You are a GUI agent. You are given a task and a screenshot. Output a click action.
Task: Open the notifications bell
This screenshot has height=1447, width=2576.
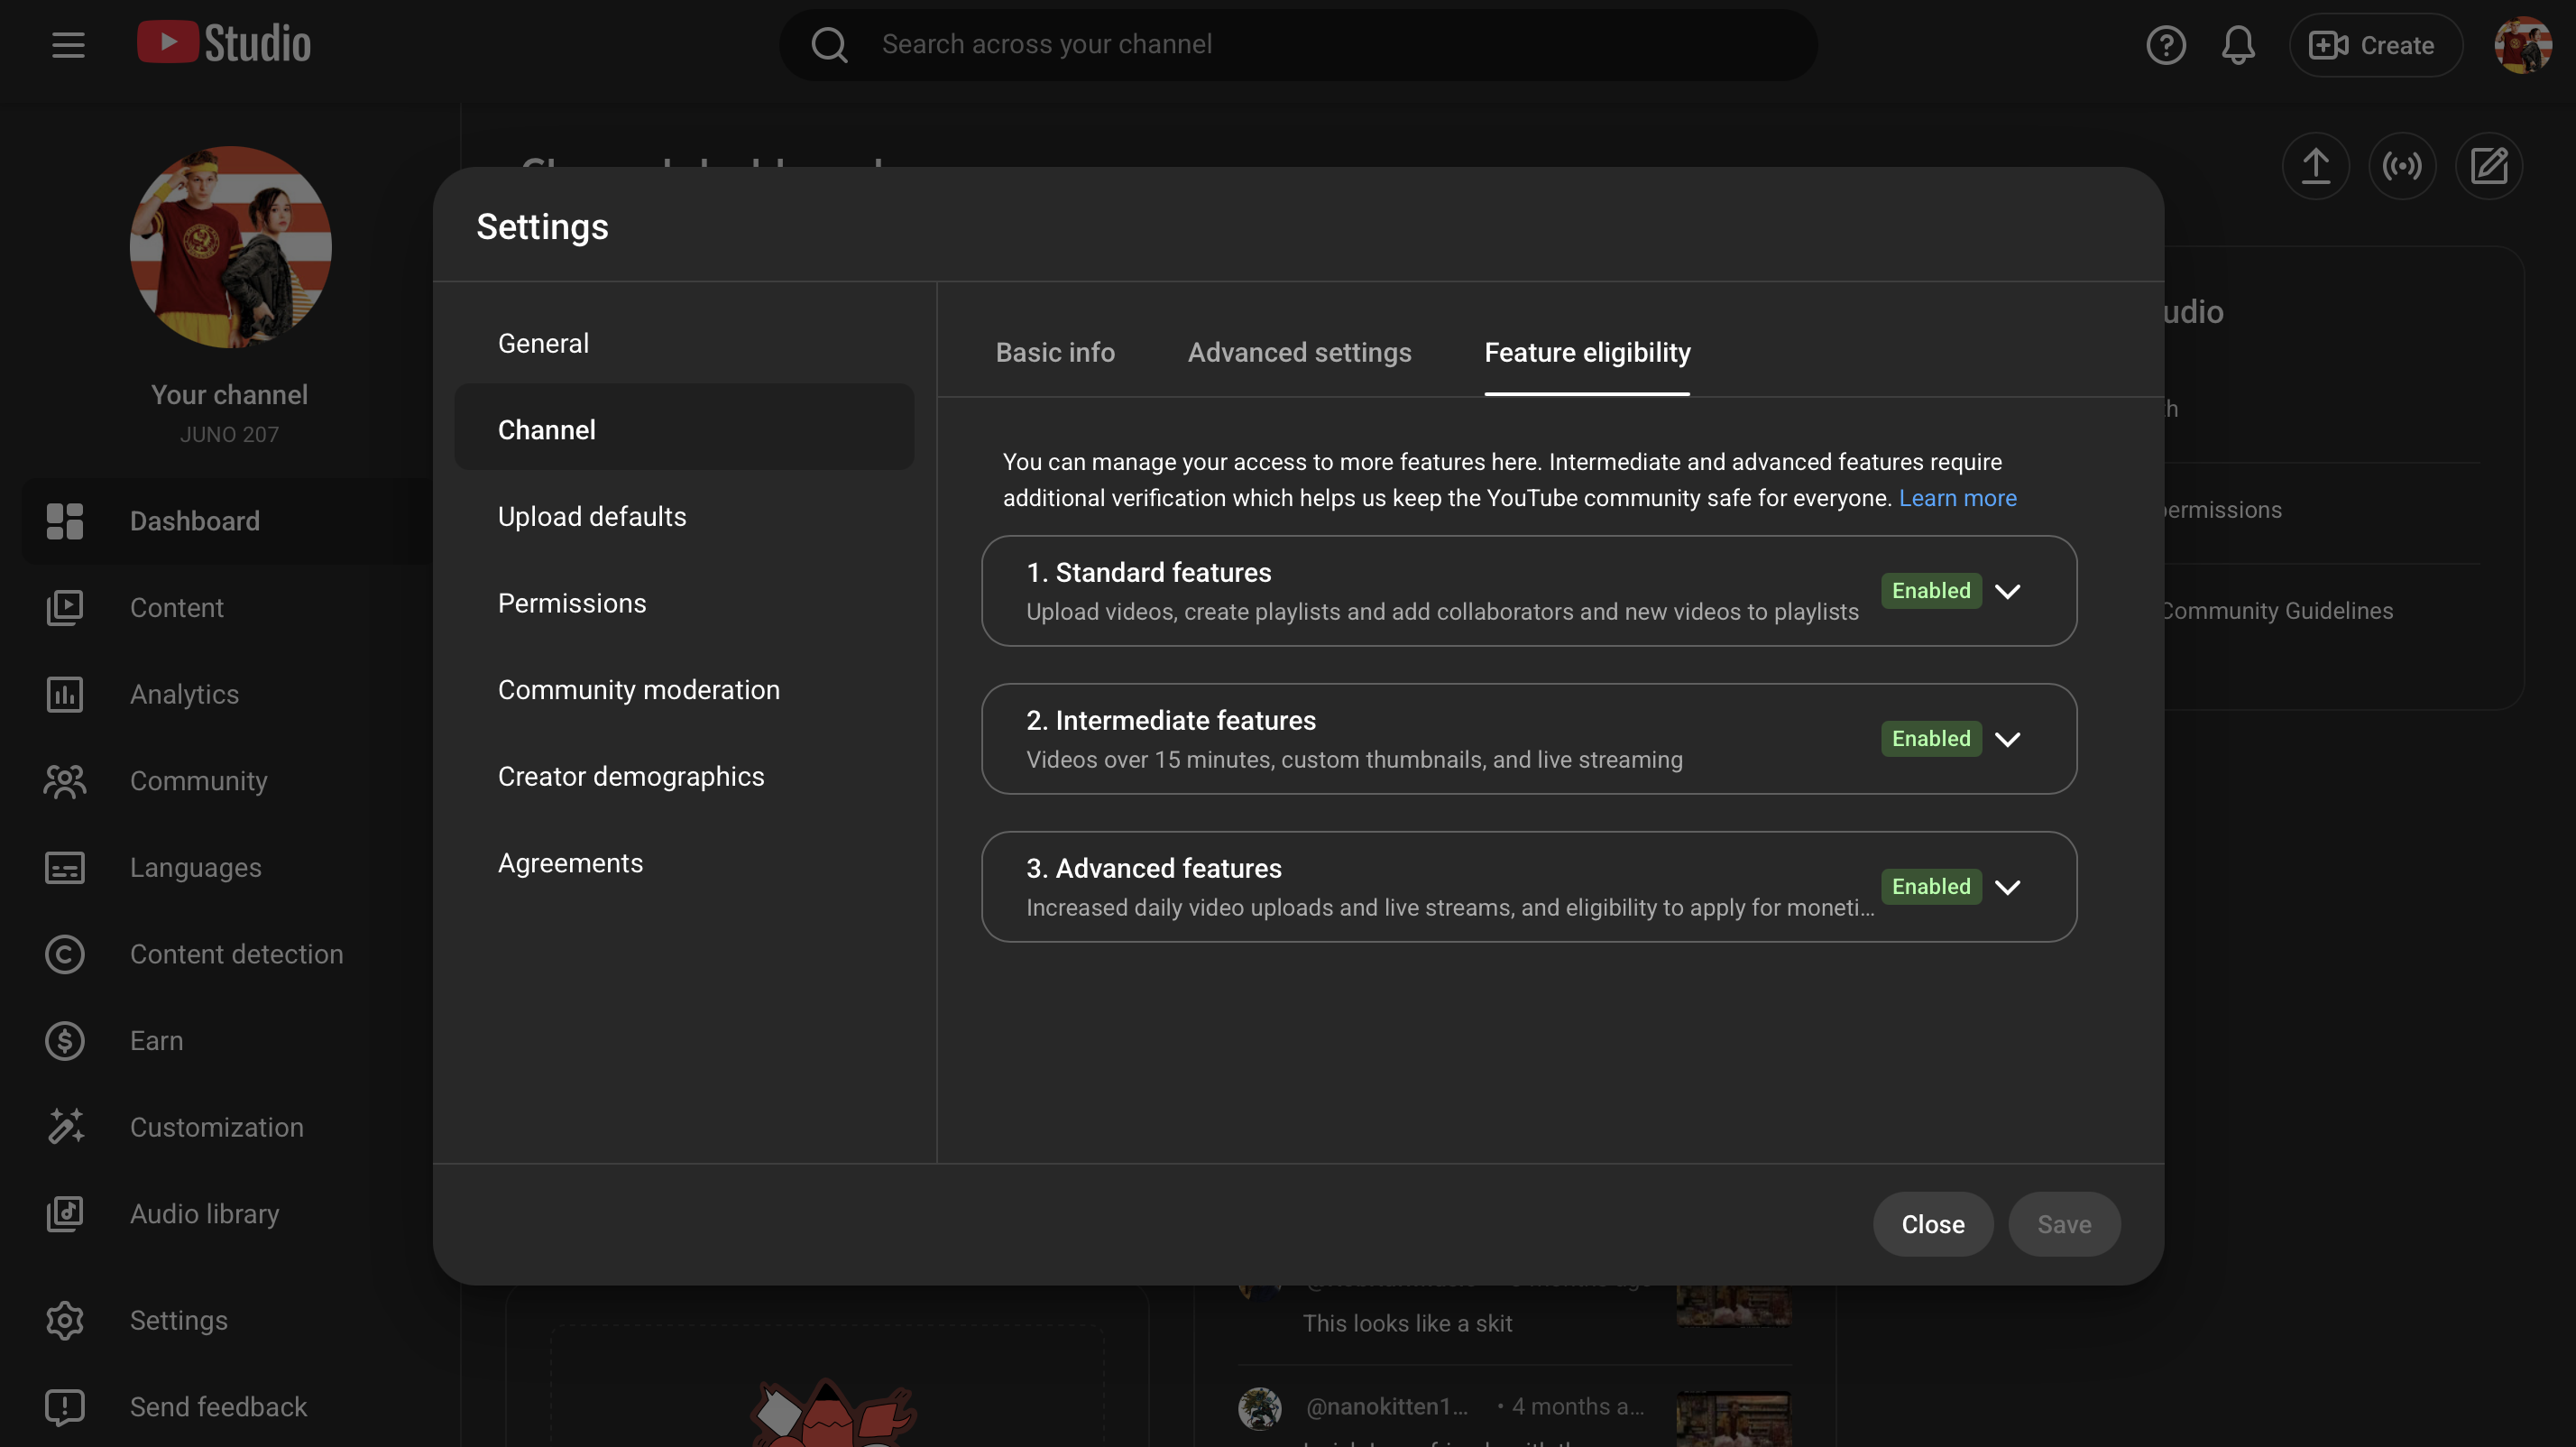2238,45
